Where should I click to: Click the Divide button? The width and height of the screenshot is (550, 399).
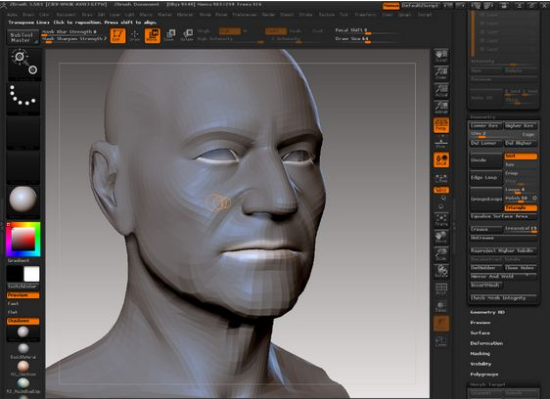tap(486, 160)
